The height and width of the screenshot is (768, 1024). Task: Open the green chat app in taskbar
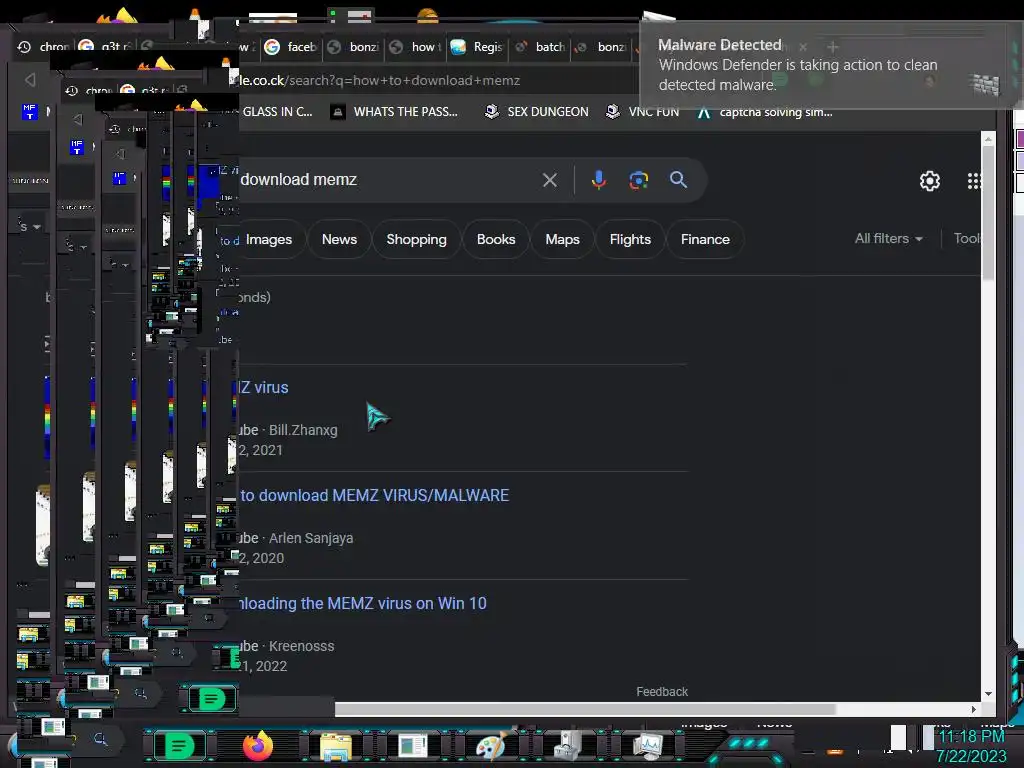(x=179, y=745)
